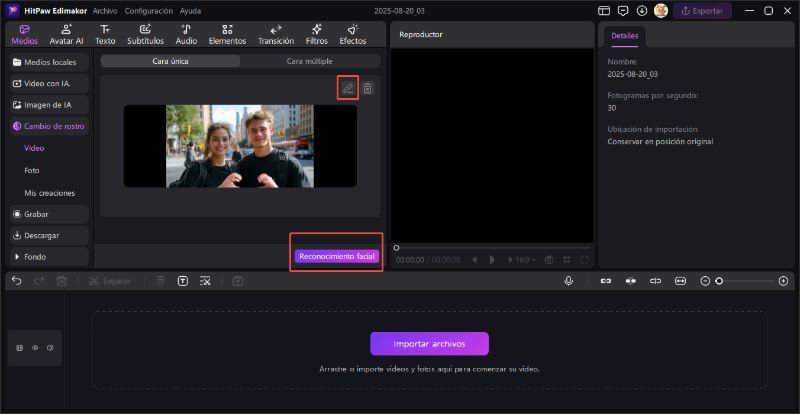Open the Descargar option
This screenshot has width=800, height=414.
point(49,236)
